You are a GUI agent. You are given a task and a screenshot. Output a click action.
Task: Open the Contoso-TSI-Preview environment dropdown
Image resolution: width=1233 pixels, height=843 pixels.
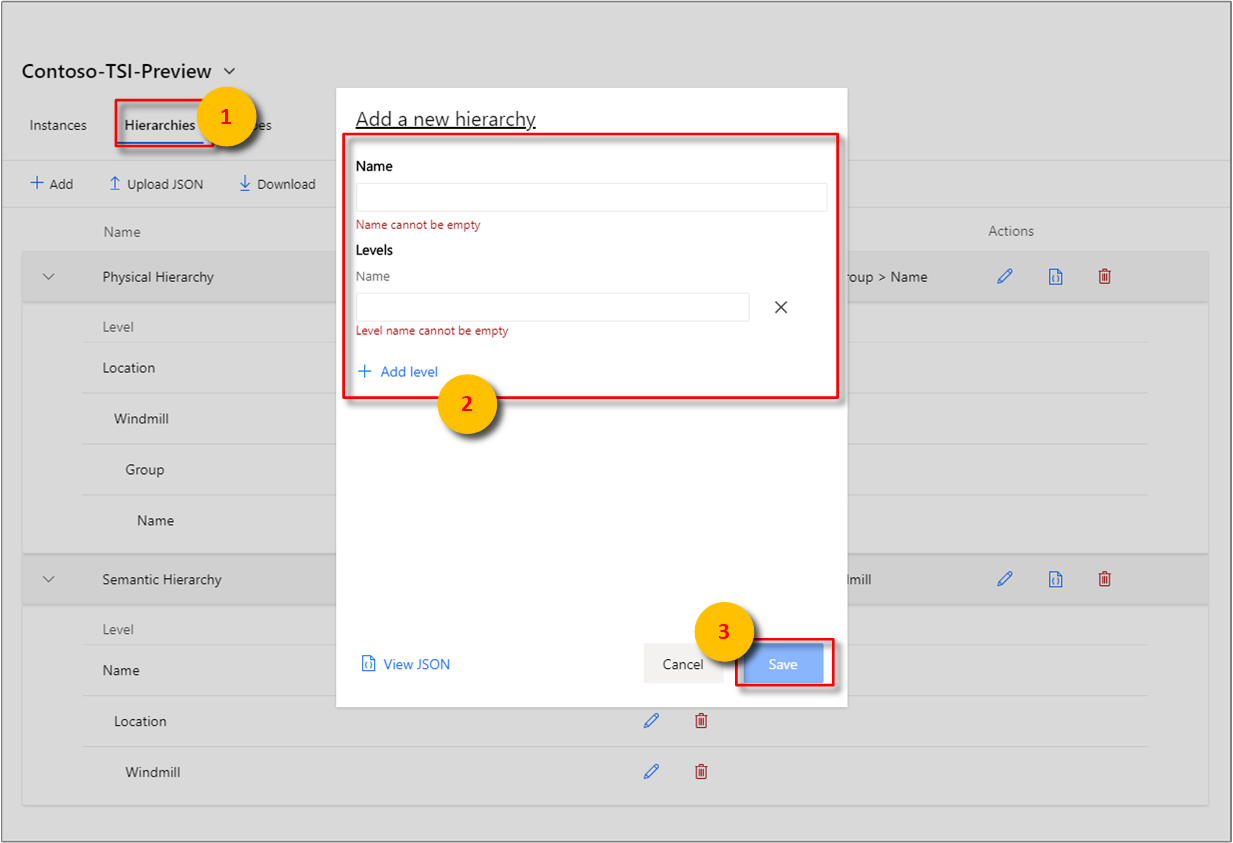point(229,71)
